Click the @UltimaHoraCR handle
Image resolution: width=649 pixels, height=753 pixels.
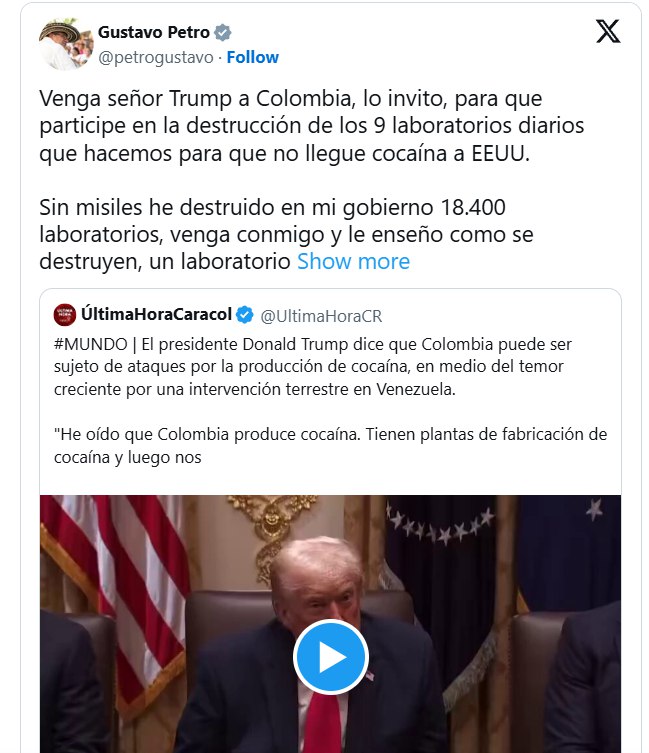point(321,316)
